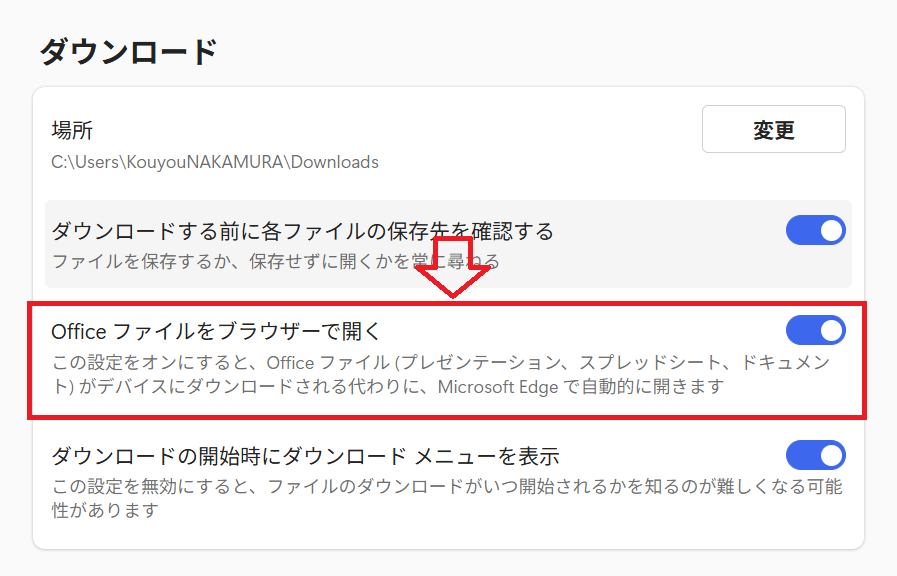
Task: Turn off ダウンロード メニューを表示 toggle switch
Action: pyautogui.click(x=815, y=456)
